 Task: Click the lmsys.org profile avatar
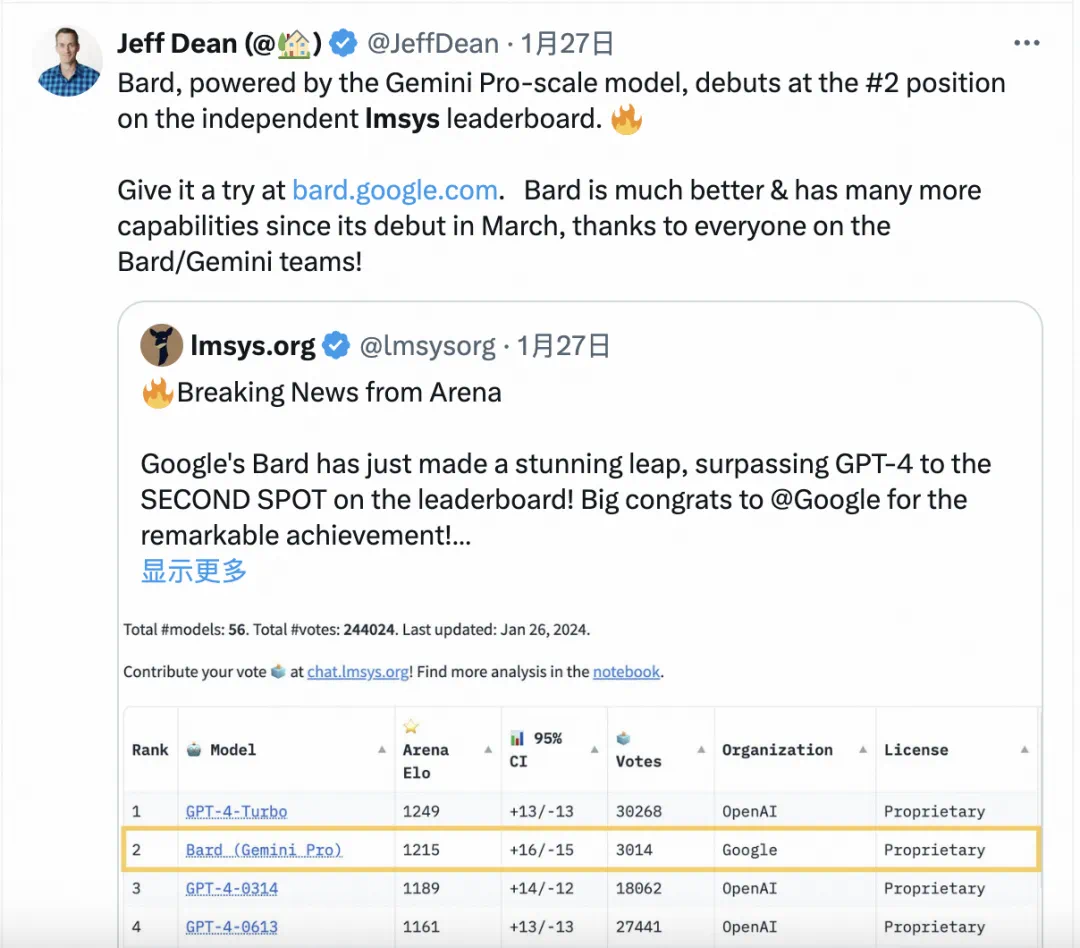coord(161,346)
